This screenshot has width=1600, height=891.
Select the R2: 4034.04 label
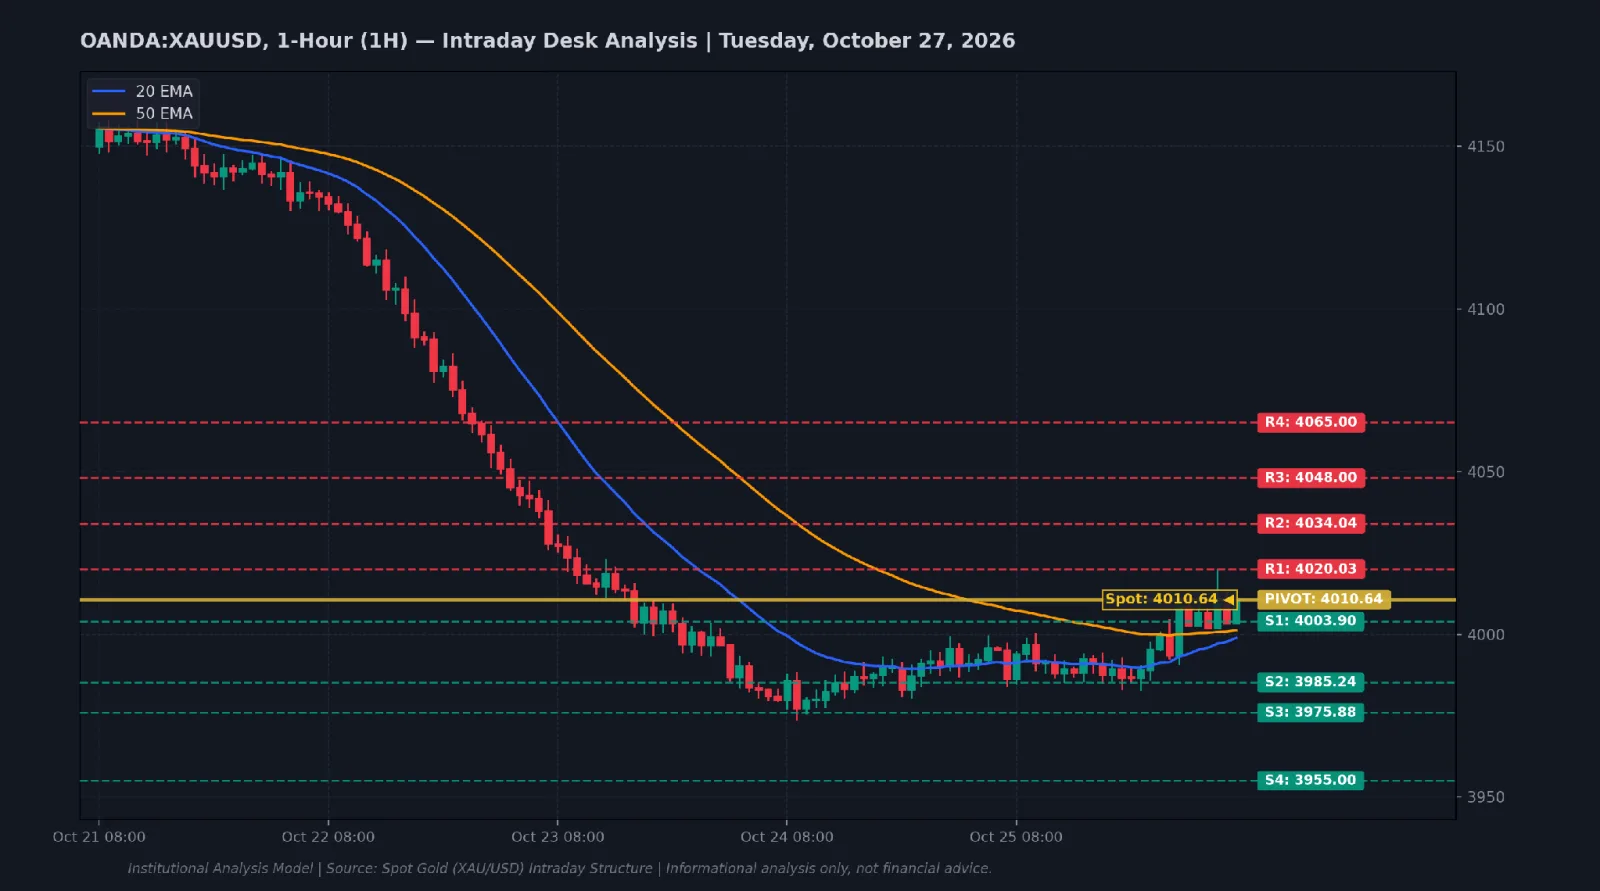(x=1310, y=523)
